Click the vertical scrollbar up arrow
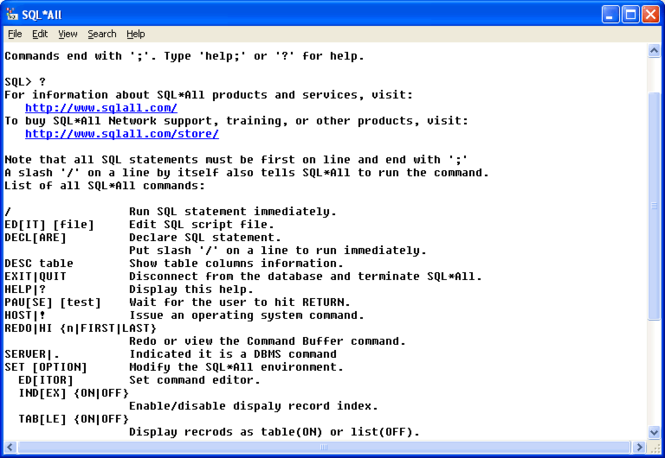This screenshot has height=458, width=665. 654,52
